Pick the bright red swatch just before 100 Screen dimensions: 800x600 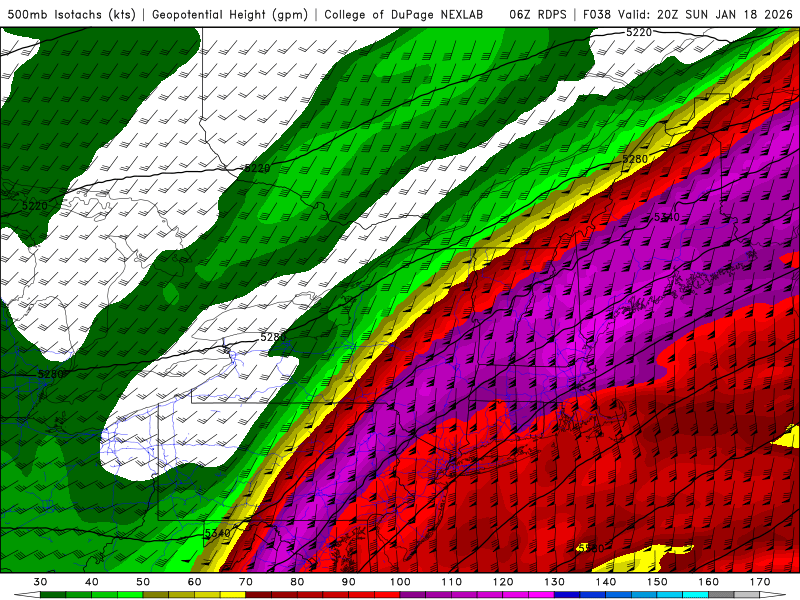pyautogui.click(x=387, y=595)
